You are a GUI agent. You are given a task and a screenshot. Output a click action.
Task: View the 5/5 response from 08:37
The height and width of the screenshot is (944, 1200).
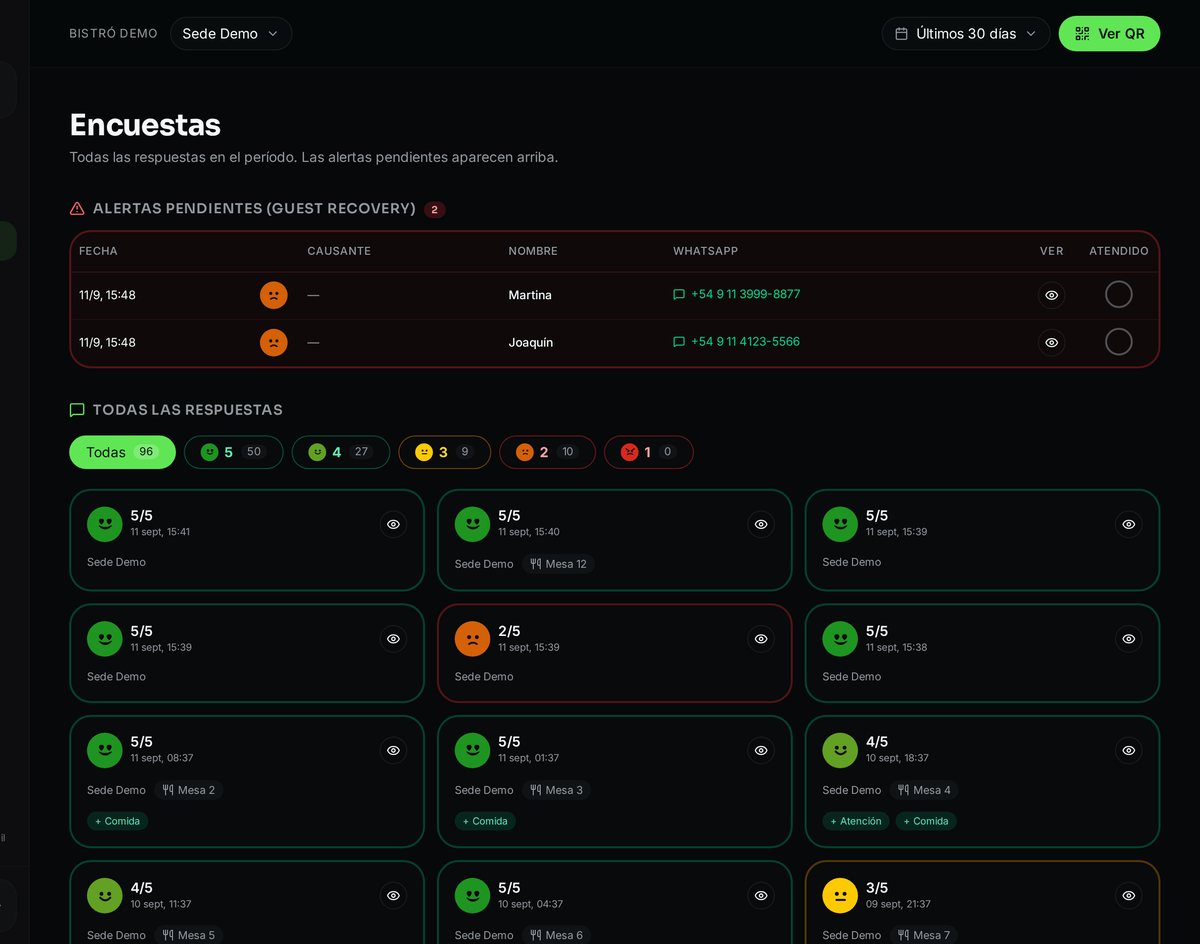tap(393, 750)
